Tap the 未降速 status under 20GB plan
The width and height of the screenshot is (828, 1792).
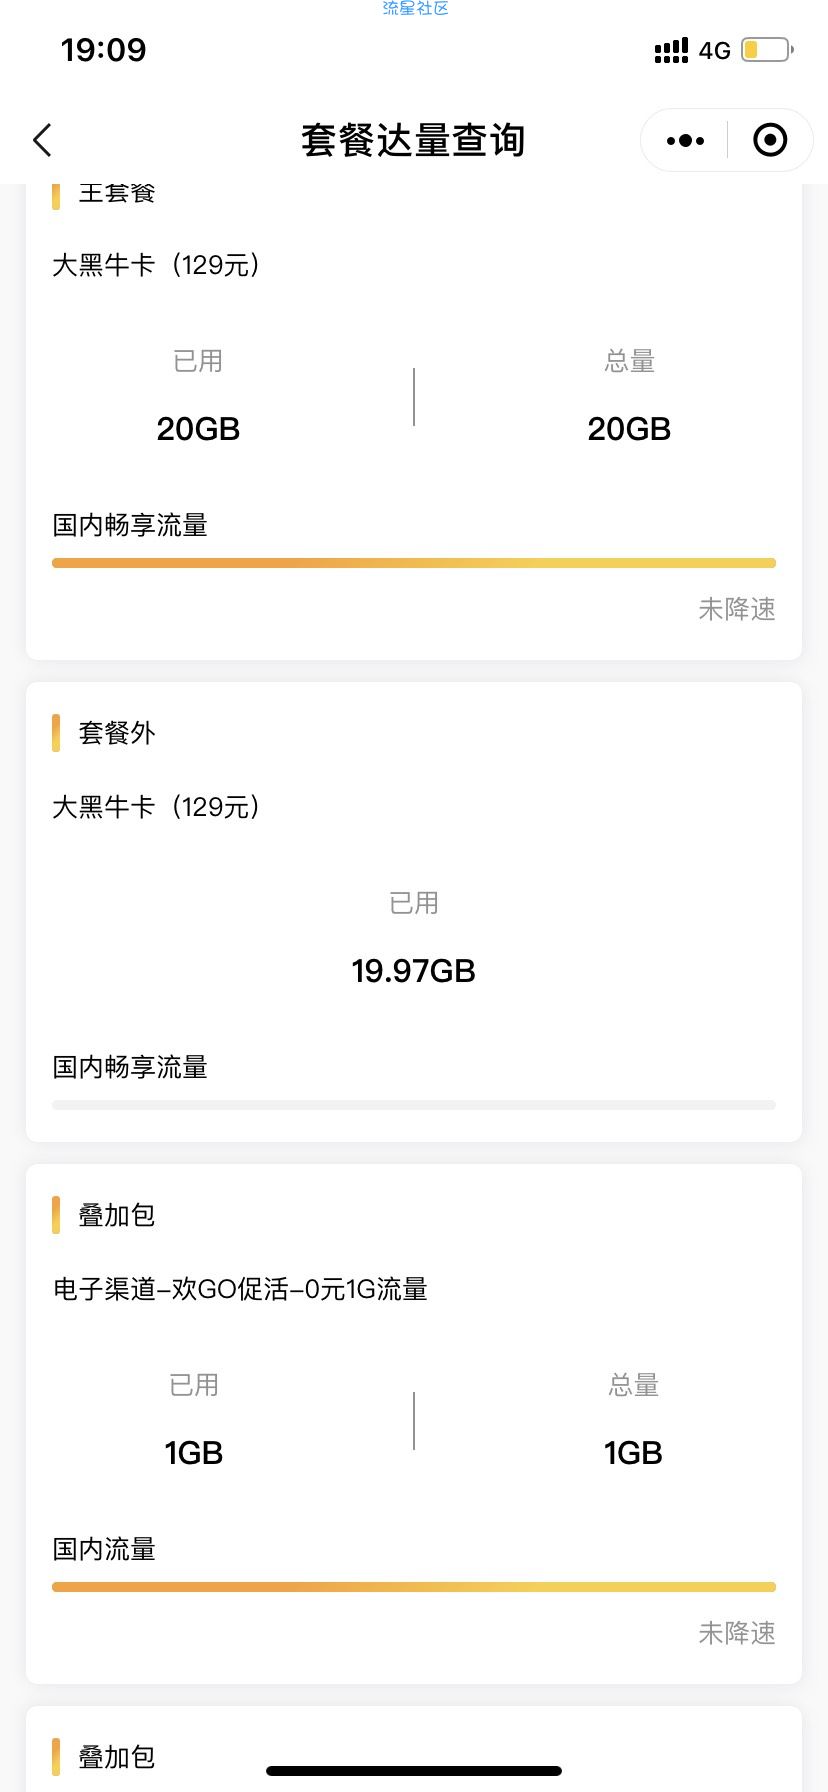coord(737,609)
